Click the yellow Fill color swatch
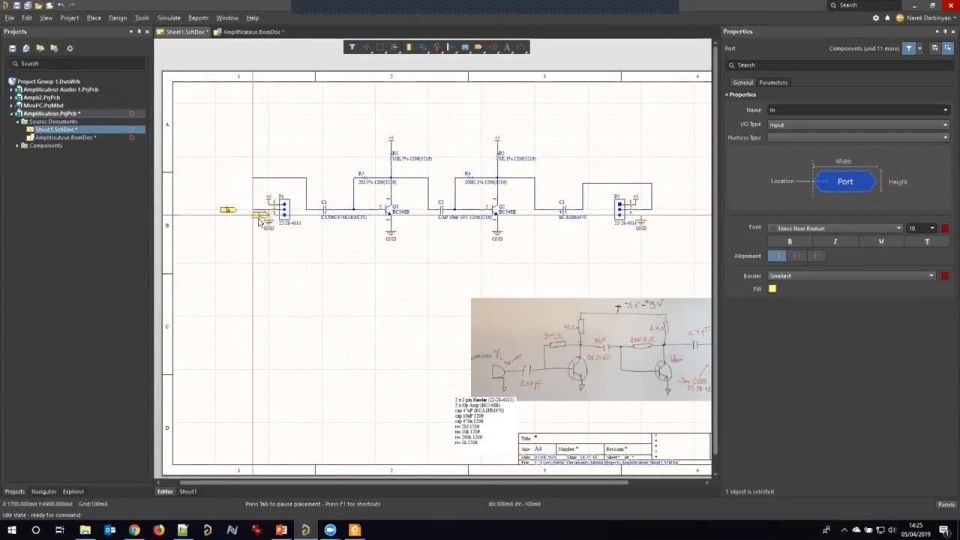 click(773, 288)
